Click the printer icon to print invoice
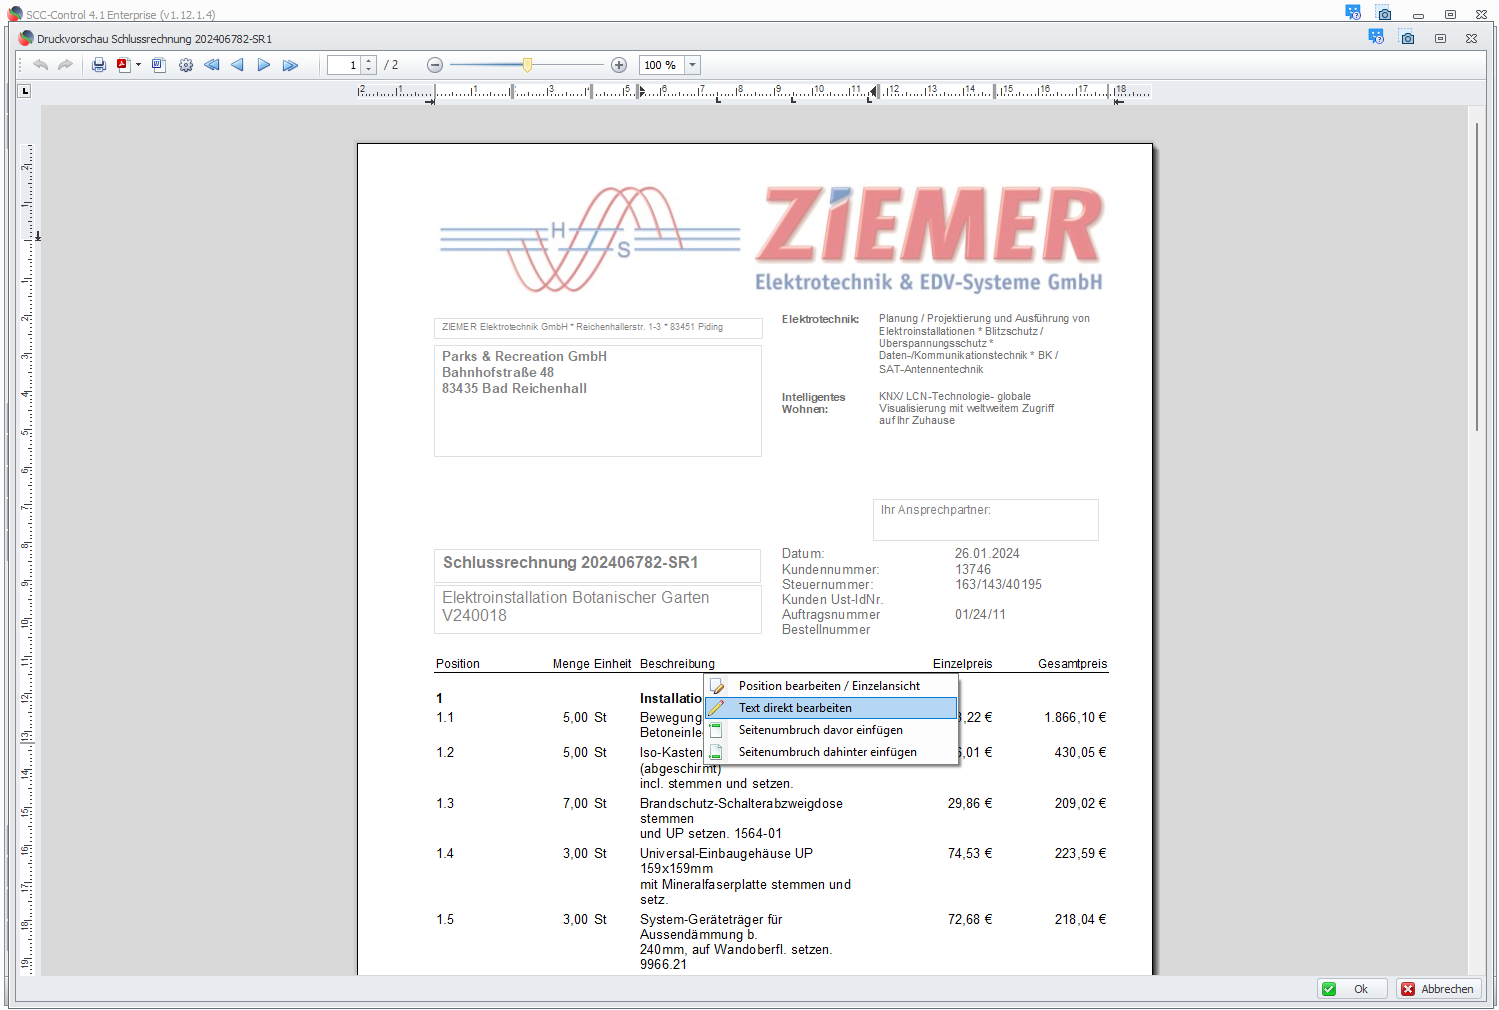Viewport: 1499px width, 1010px height. click(98, 65)
